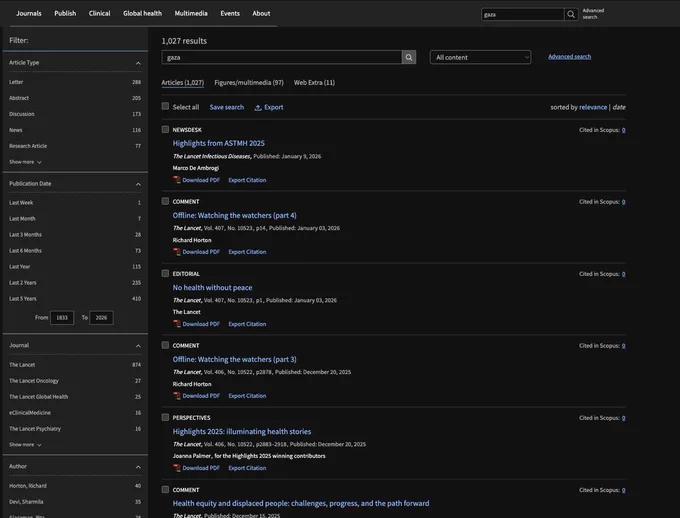This screenshot has width=680, height=518.
Task: Open article Offline: Watching the watchers (part 3)
Action: point(235,359)
